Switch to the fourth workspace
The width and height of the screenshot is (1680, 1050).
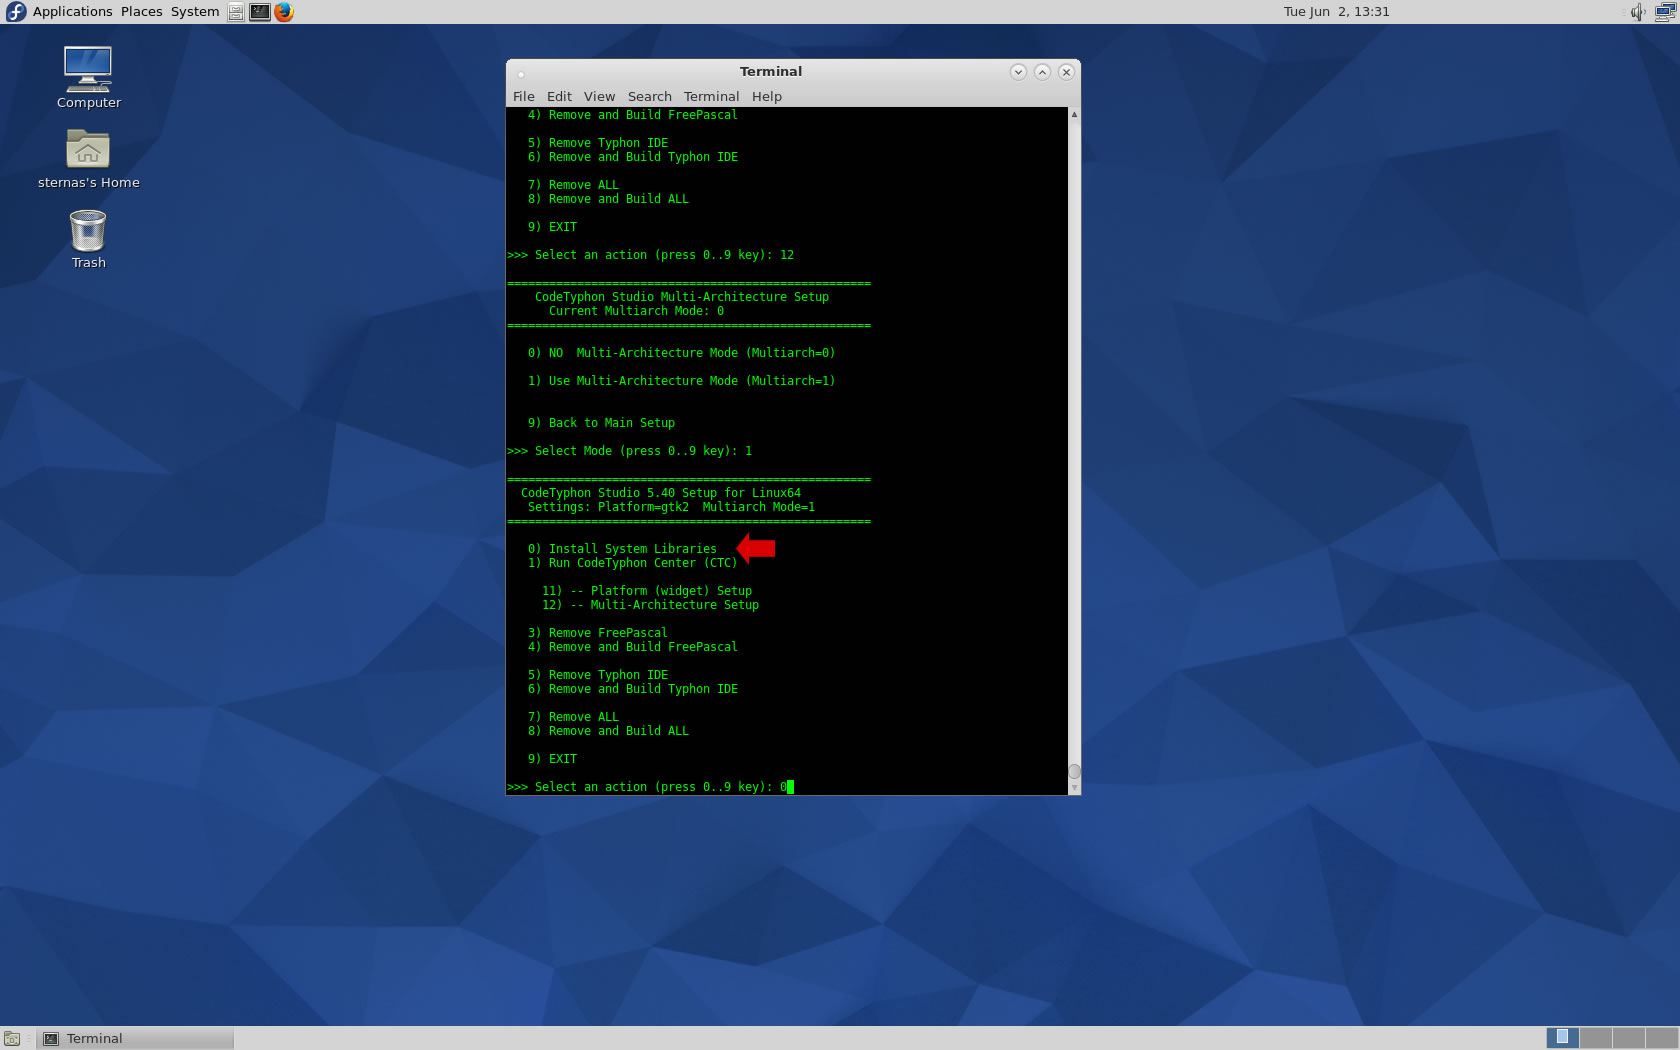[x=1661, y=1038]
